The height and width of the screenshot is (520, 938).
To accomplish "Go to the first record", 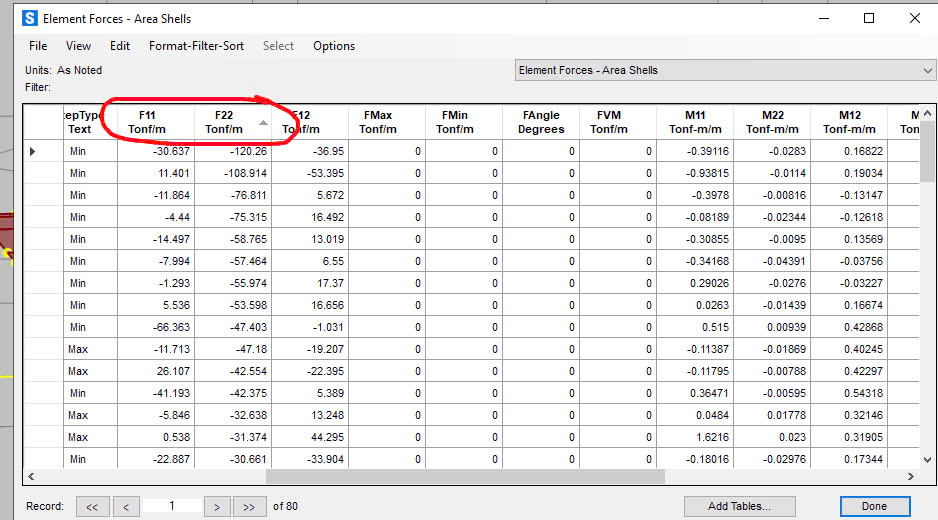I will pos(92,507).
